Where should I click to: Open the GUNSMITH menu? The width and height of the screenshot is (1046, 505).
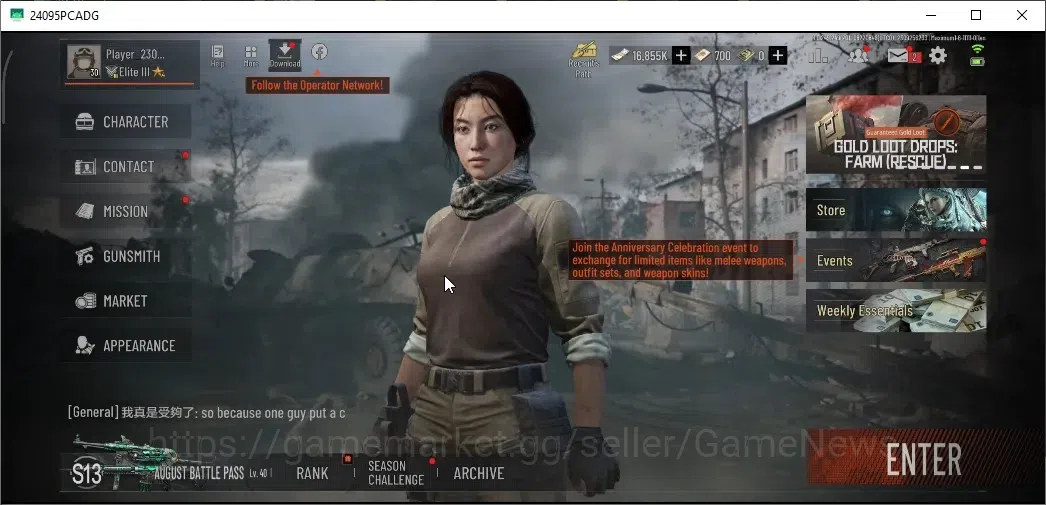(125, 256)
